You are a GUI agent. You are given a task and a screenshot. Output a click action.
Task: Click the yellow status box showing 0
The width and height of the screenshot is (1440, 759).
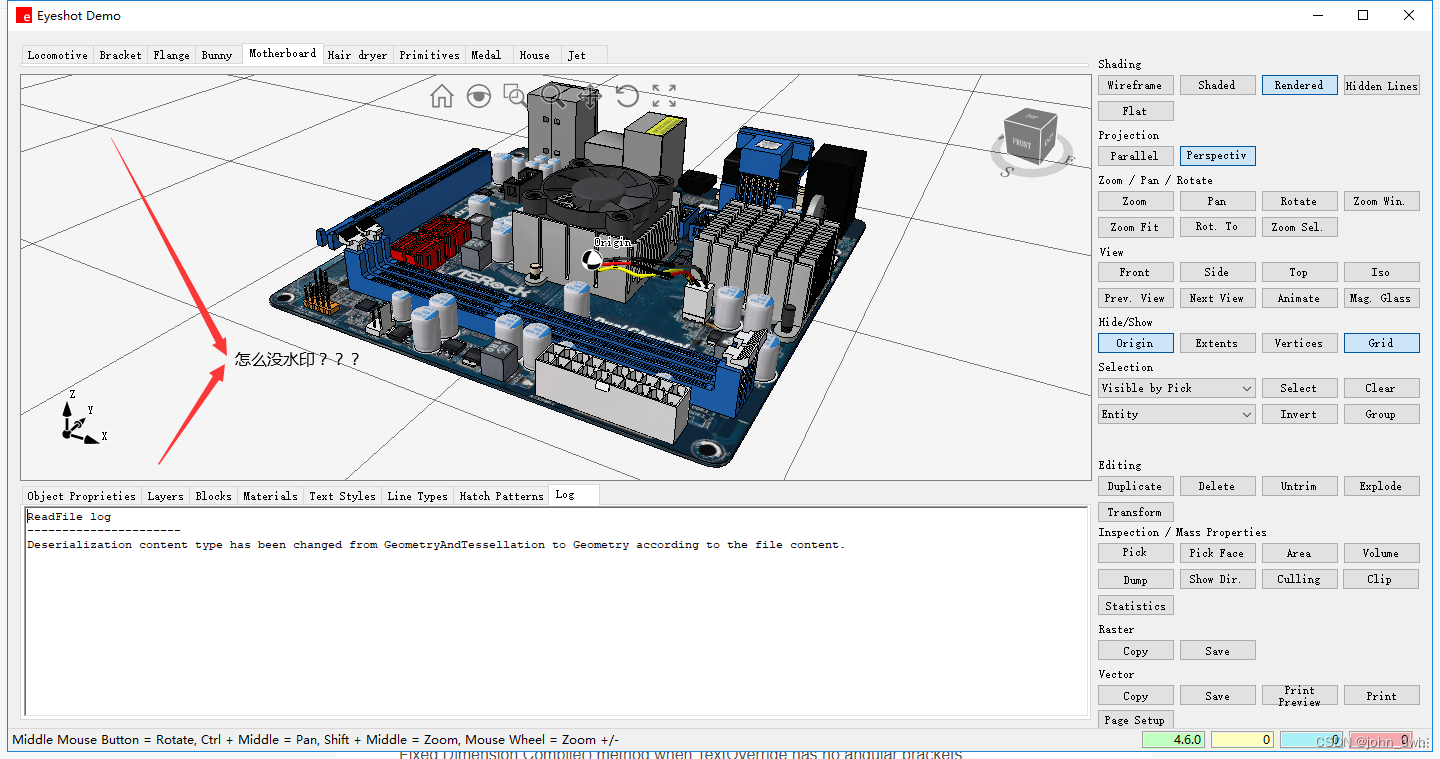point(1242,740)
